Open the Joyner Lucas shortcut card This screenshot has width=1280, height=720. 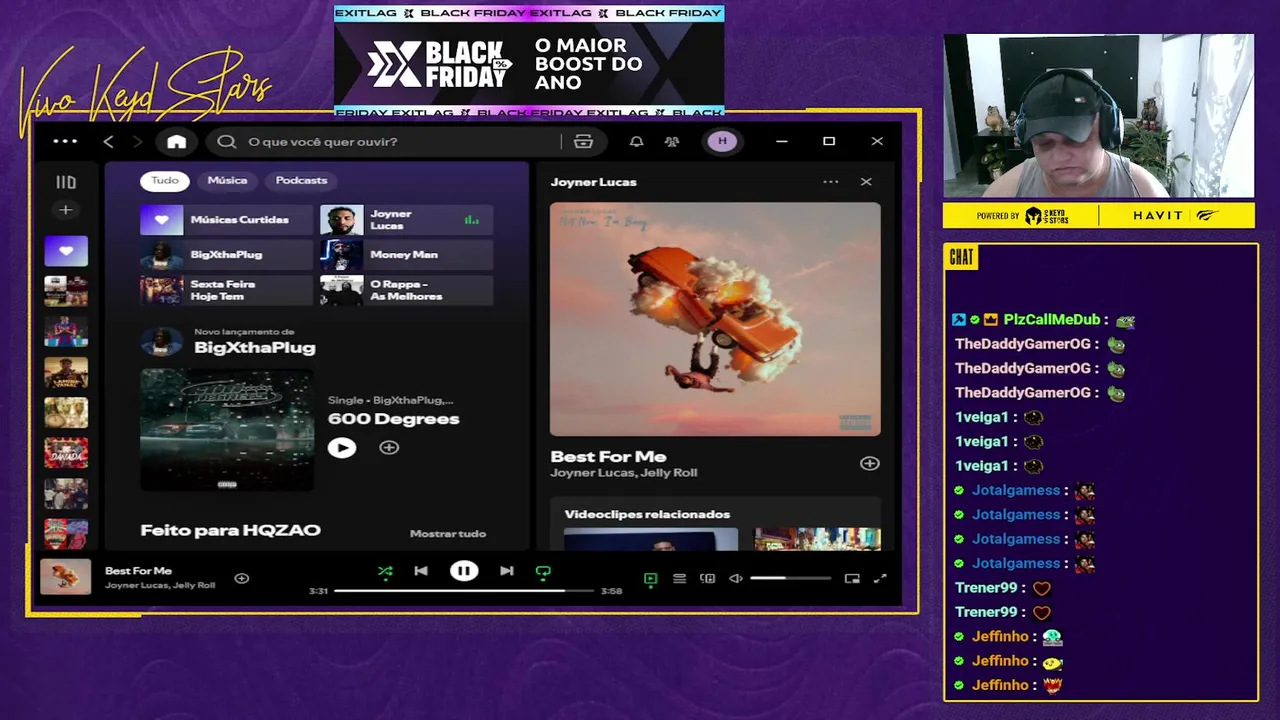(x=406, y=220)
